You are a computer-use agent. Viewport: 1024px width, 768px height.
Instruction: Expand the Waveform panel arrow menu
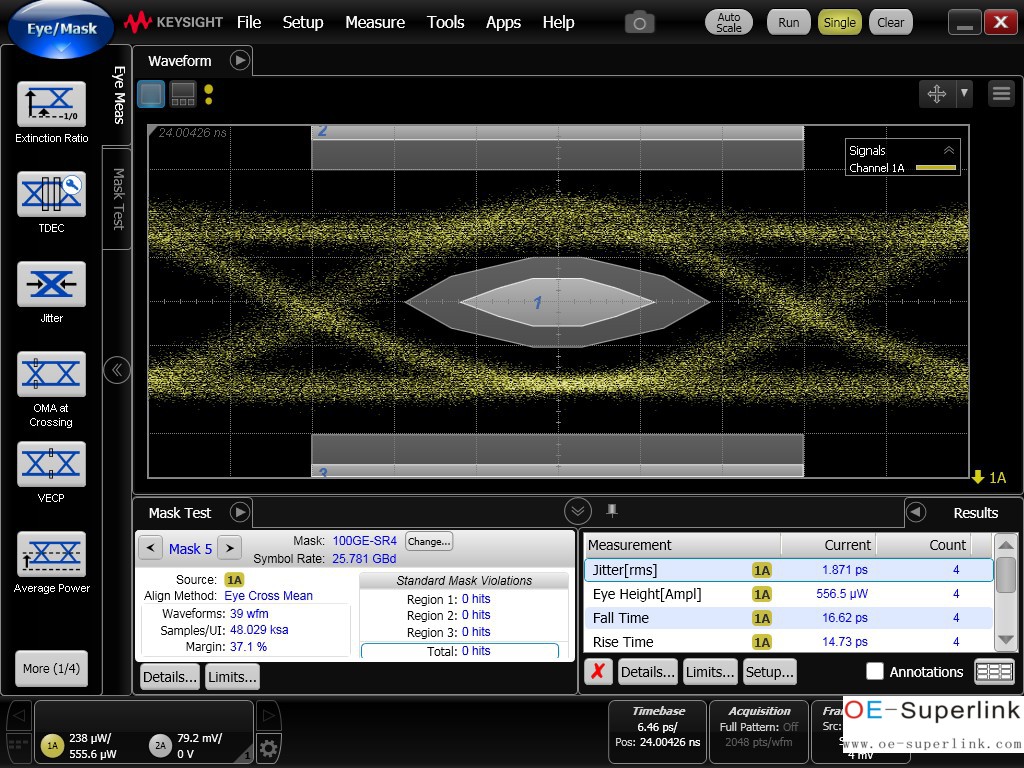coord(240,61)
